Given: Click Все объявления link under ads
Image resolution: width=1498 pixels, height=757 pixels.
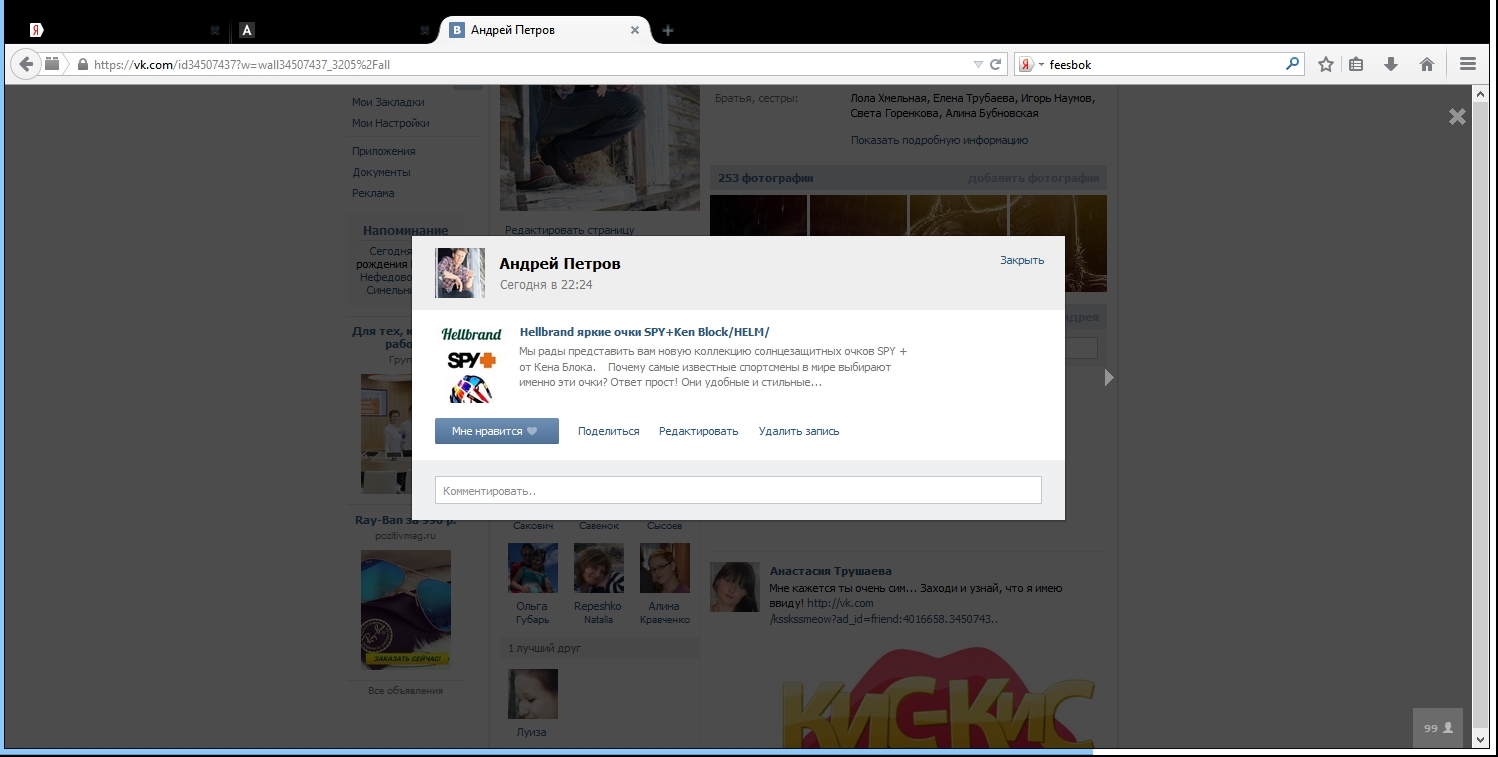Looking at the screenshot, I should (405, 690).
